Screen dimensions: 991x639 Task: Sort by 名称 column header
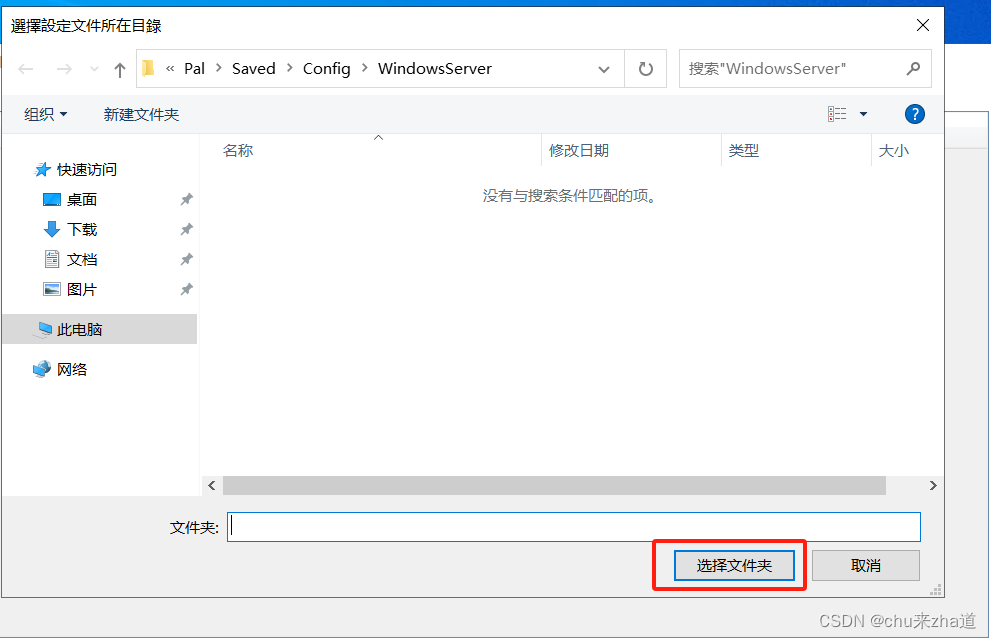[238, 150]
